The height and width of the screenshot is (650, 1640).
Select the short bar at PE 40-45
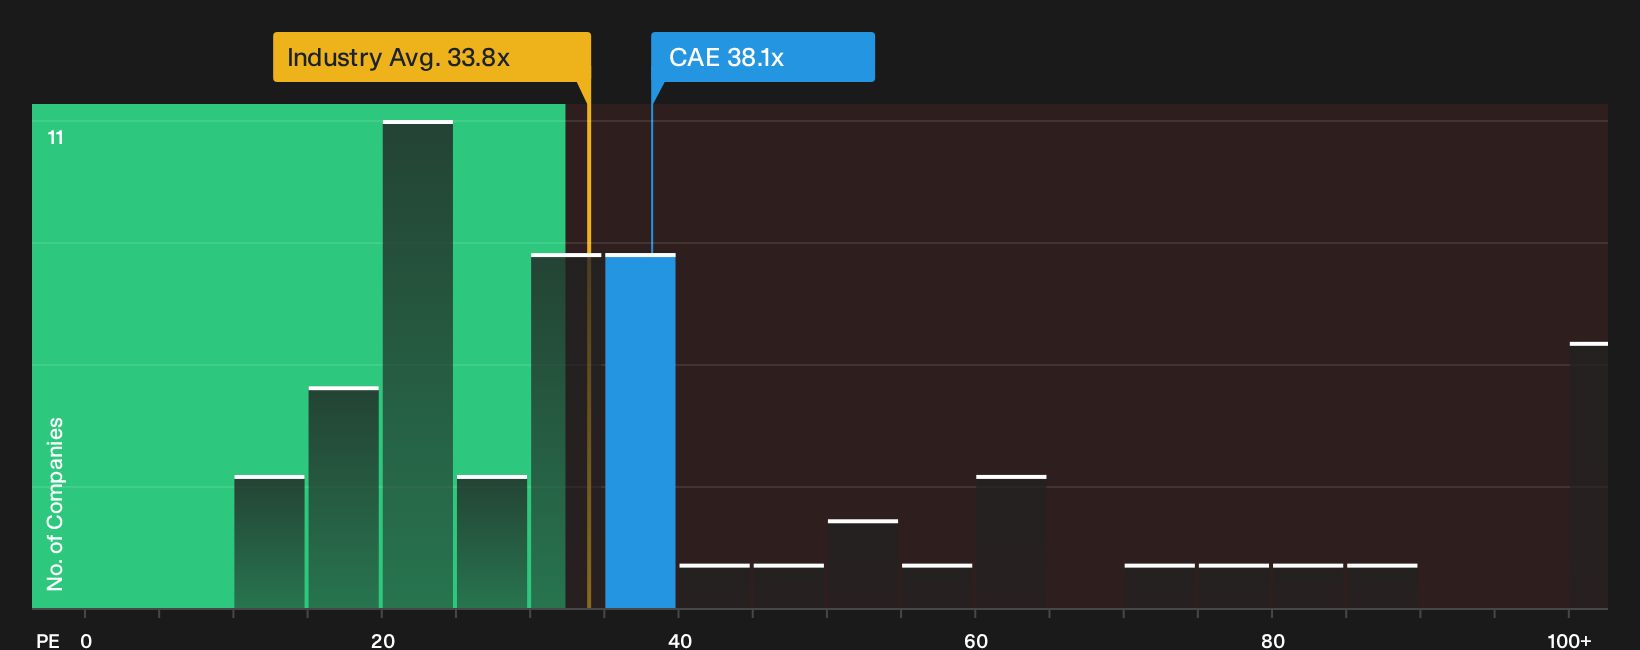point(715,586)
